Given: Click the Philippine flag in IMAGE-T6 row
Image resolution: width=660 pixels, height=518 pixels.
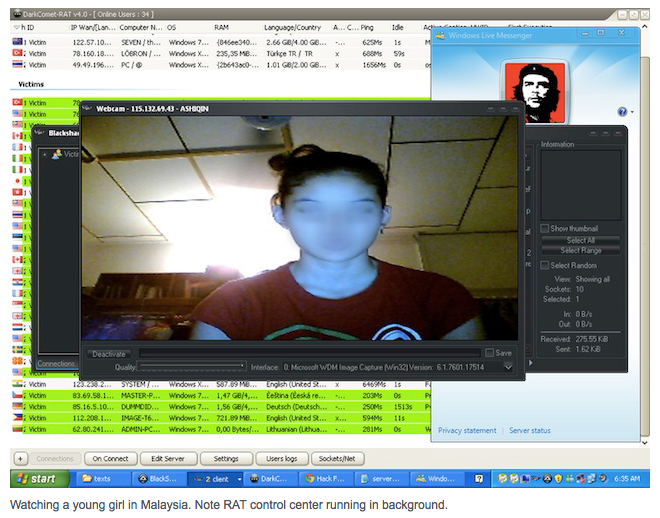Looking at the screenshot, I should (x=17, y=417).
